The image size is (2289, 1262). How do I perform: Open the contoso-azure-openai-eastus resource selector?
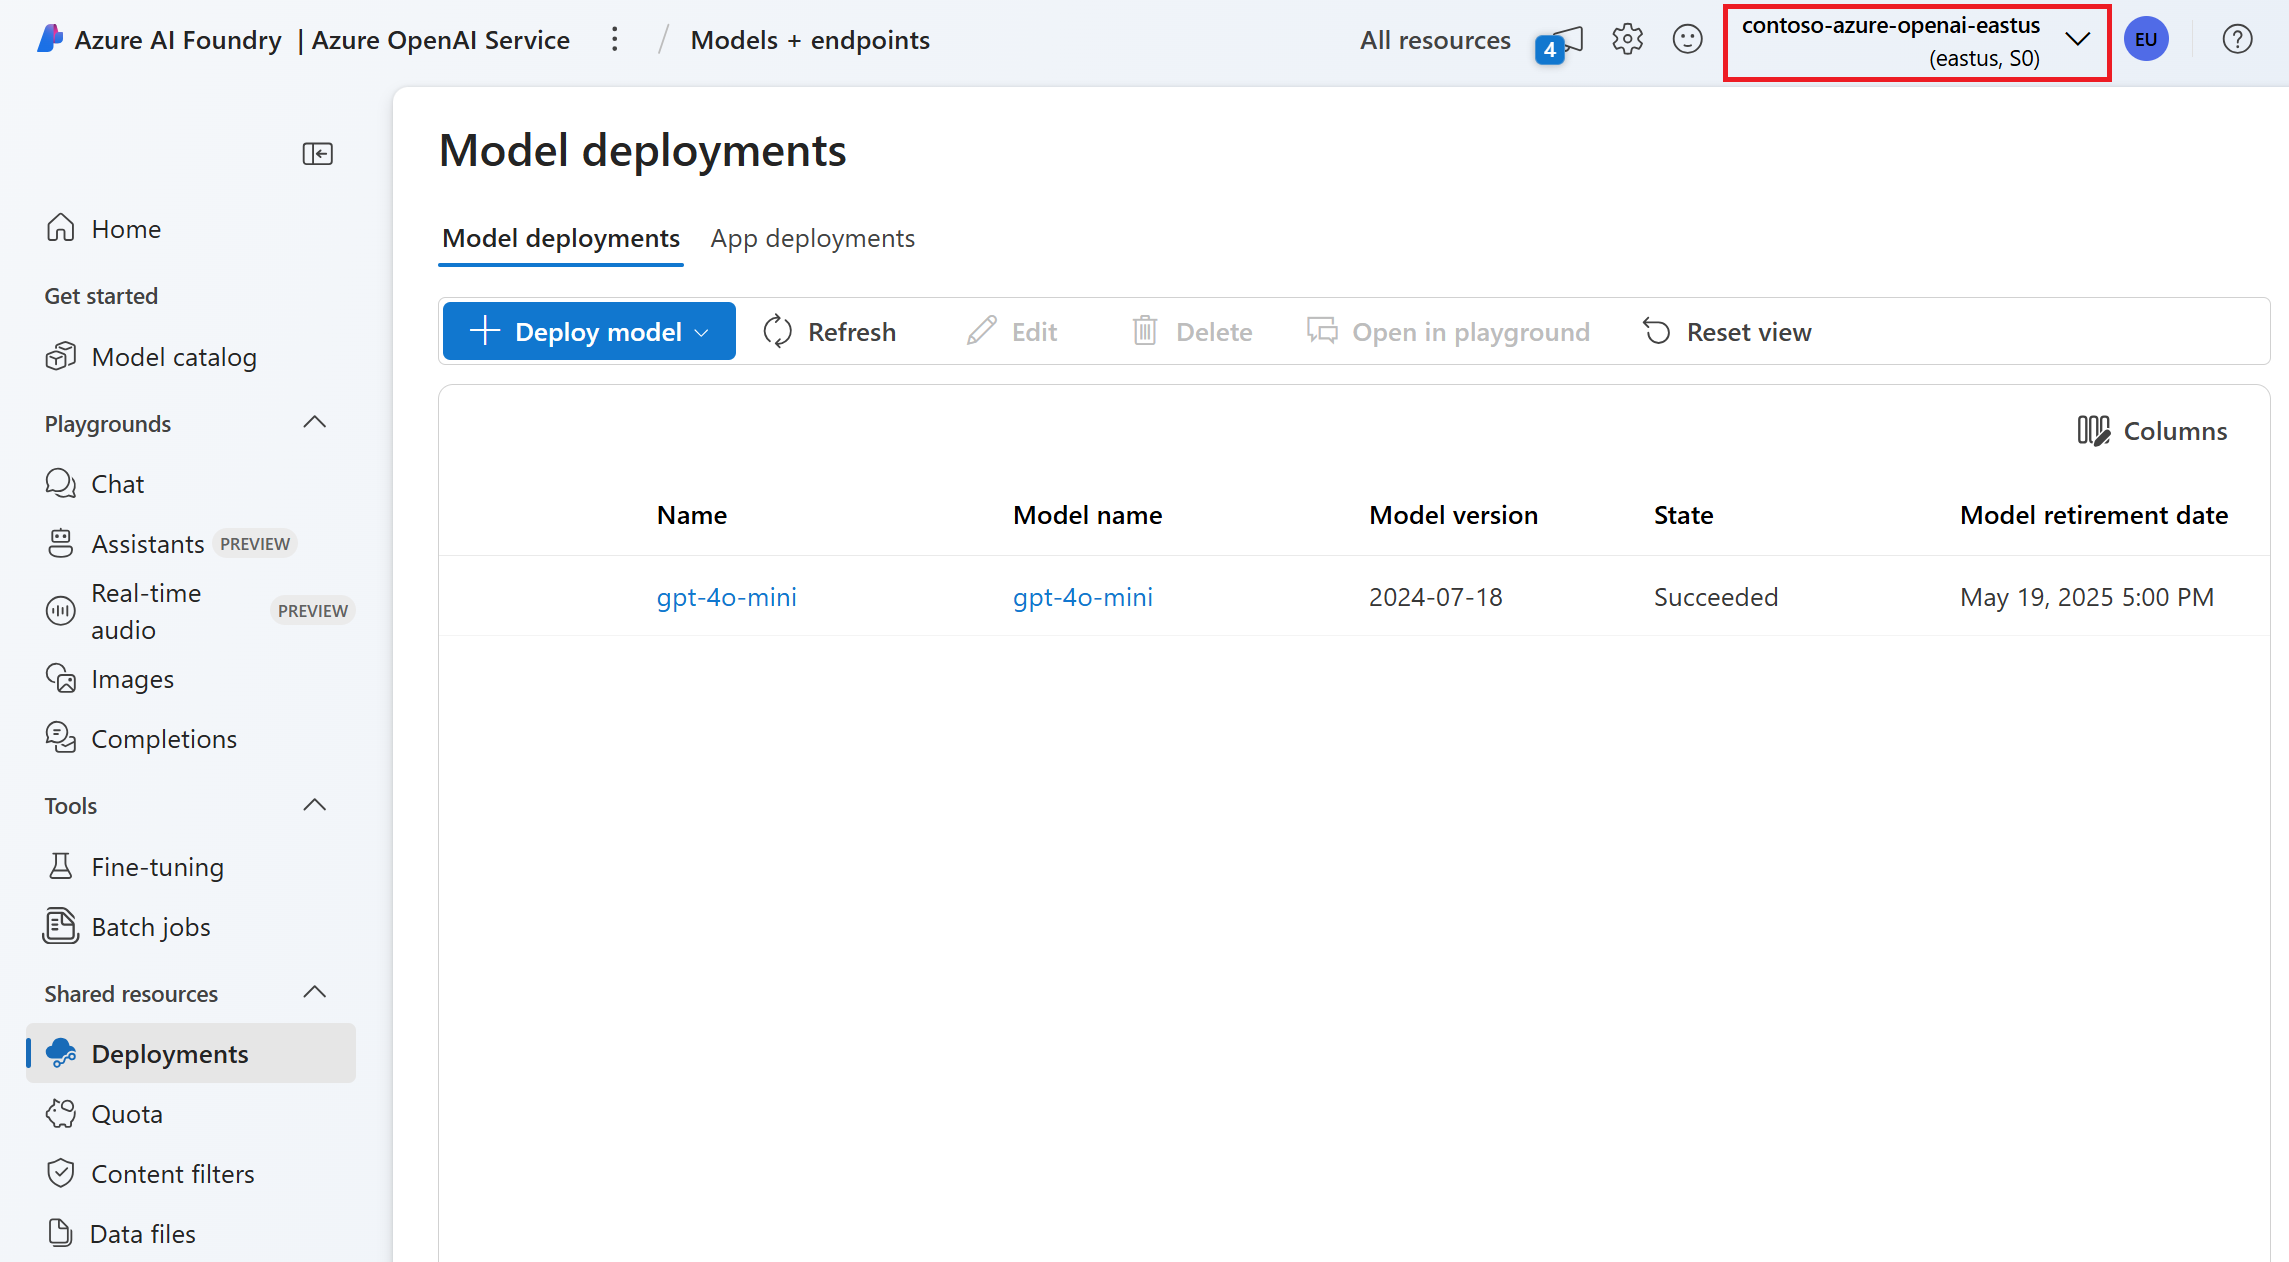[1916, 42]
